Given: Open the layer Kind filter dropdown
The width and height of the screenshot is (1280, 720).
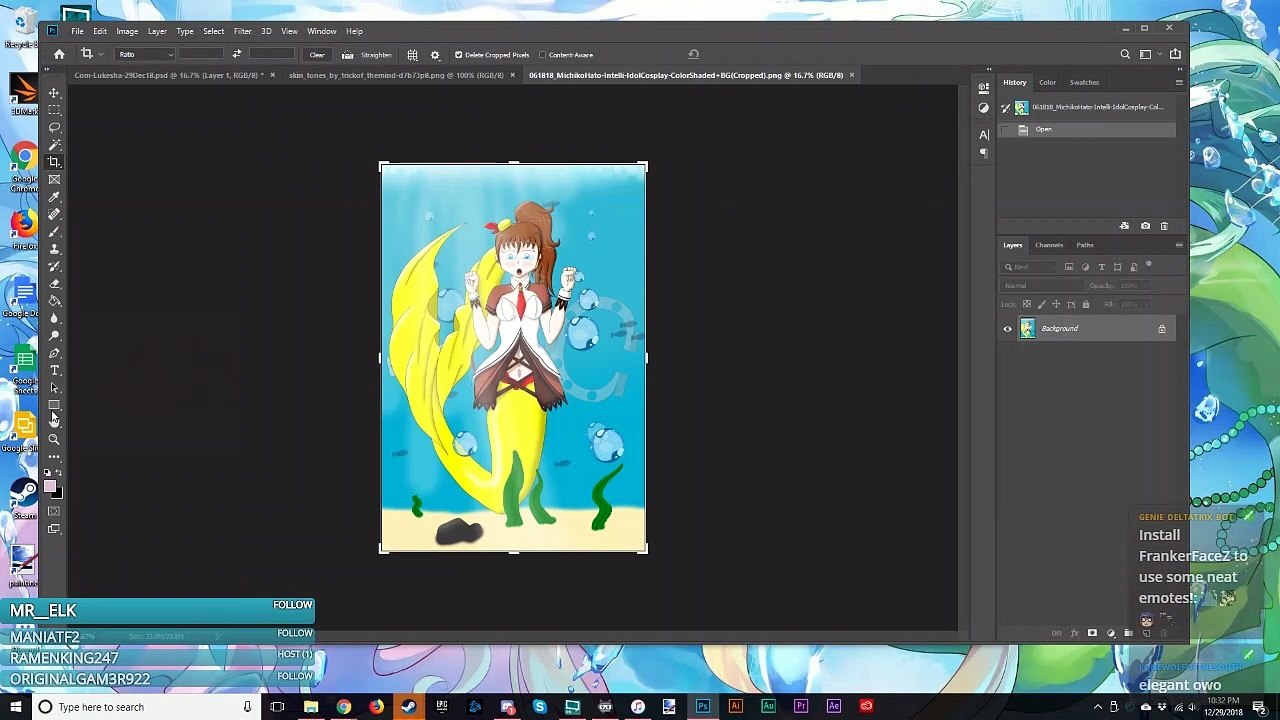Looking at the screenshot, I should (x=1030, y=267).
